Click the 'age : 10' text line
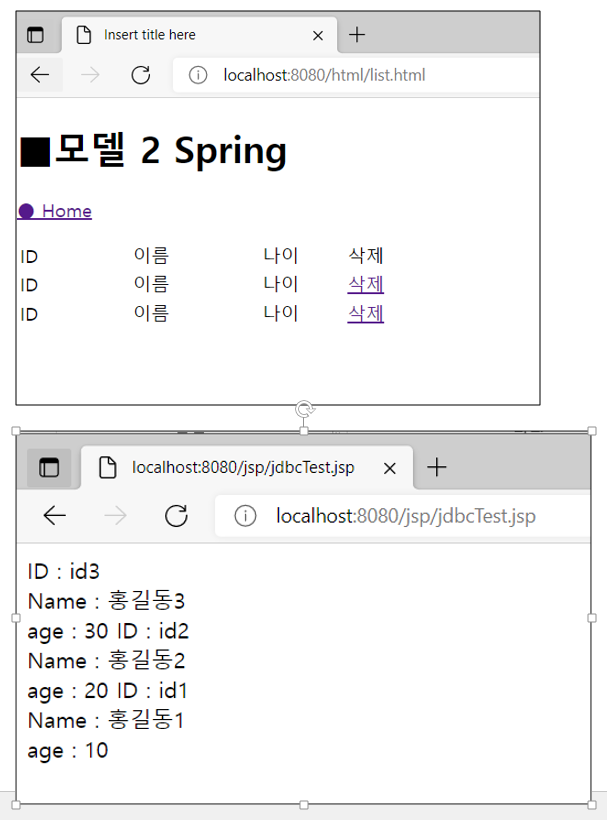Screen dimensions: 607x820 [68, 751]
